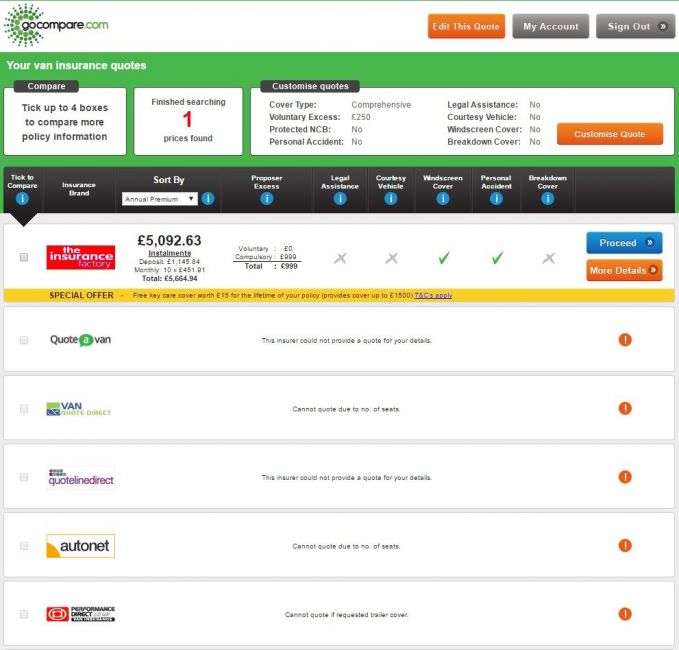
Task: Tick the quotelinedirect compare checkbox
Action: (x=24, y=477)
